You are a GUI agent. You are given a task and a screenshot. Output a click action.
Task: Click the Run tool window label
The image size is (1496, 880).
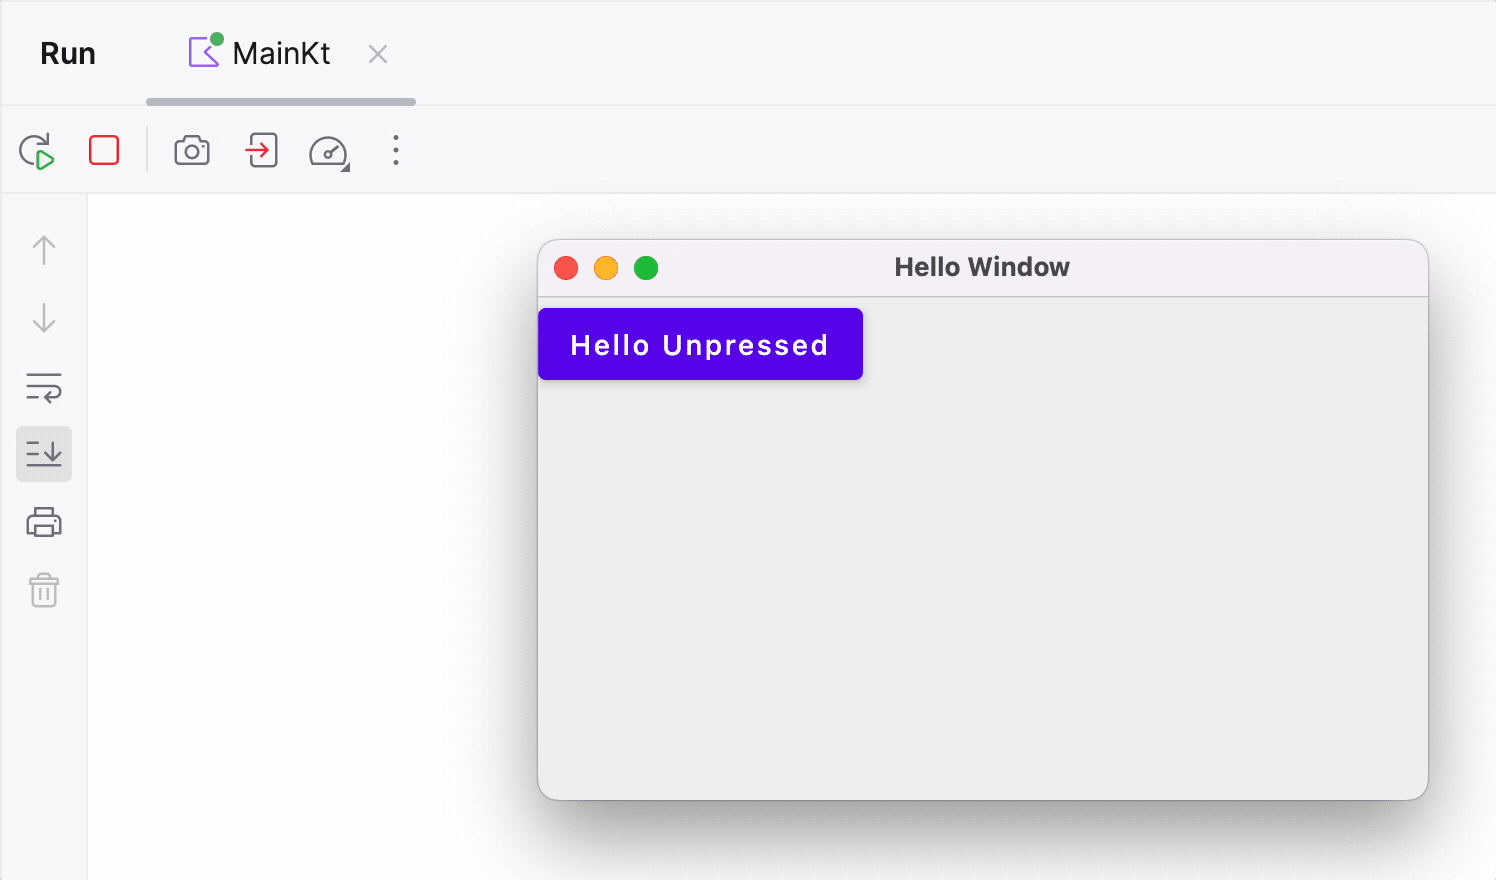pyautogui.click(x=67, y=52)
